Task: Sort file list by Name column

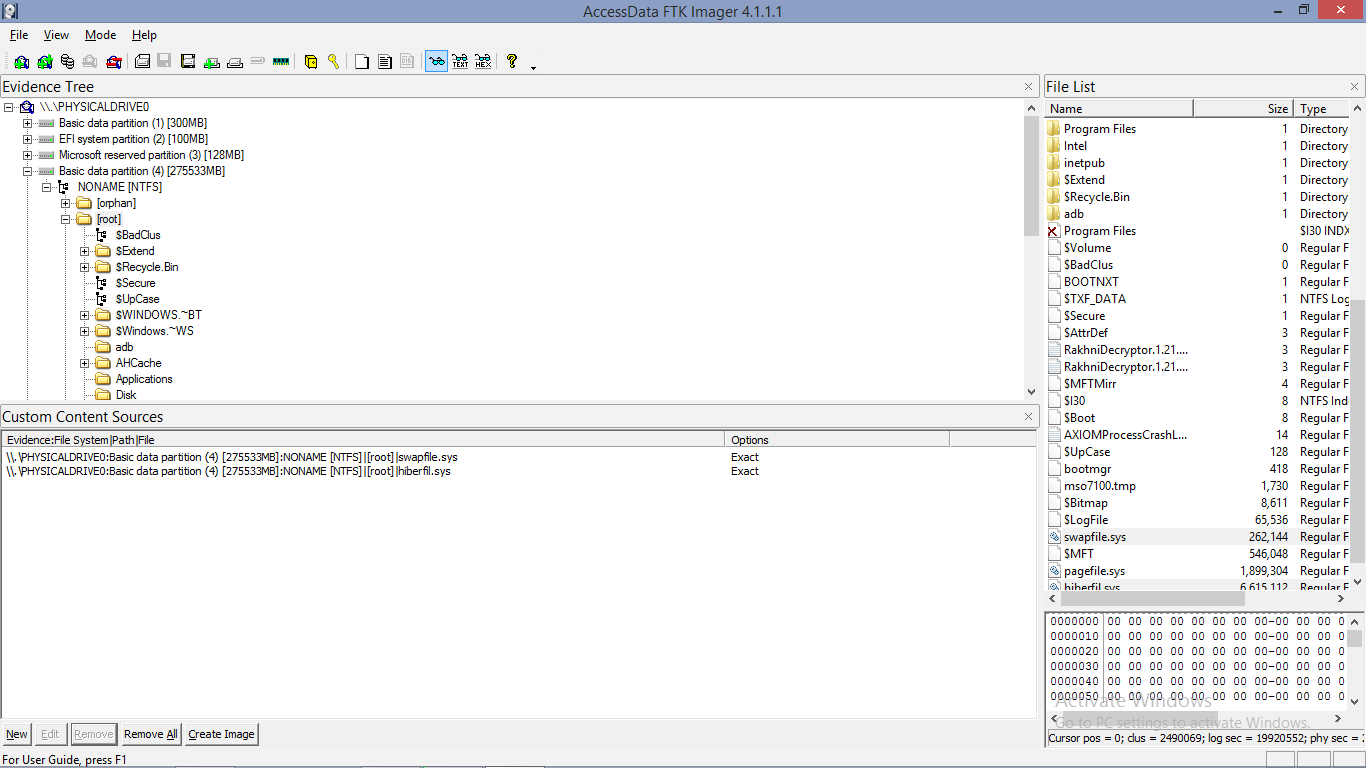Action: click(1118, 108)
